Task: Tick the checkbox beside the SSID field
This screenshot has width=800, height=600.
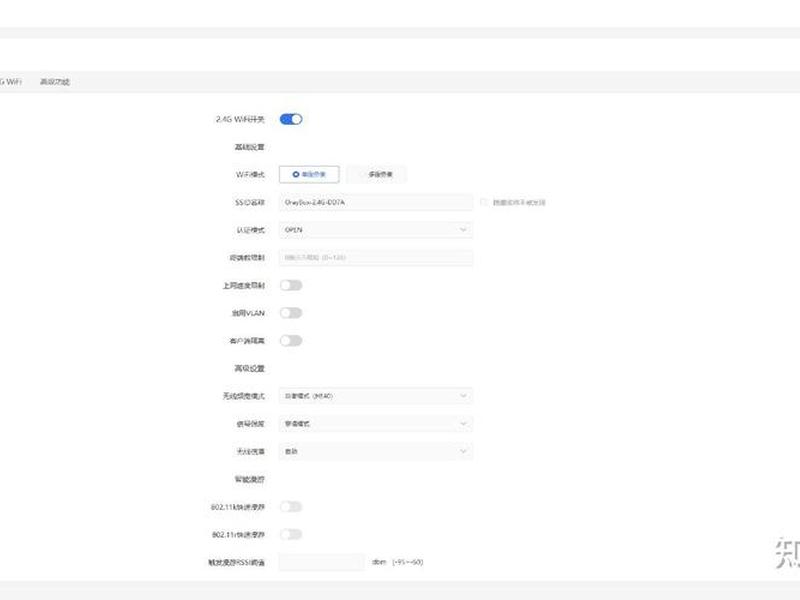Action: coord(484,202)
